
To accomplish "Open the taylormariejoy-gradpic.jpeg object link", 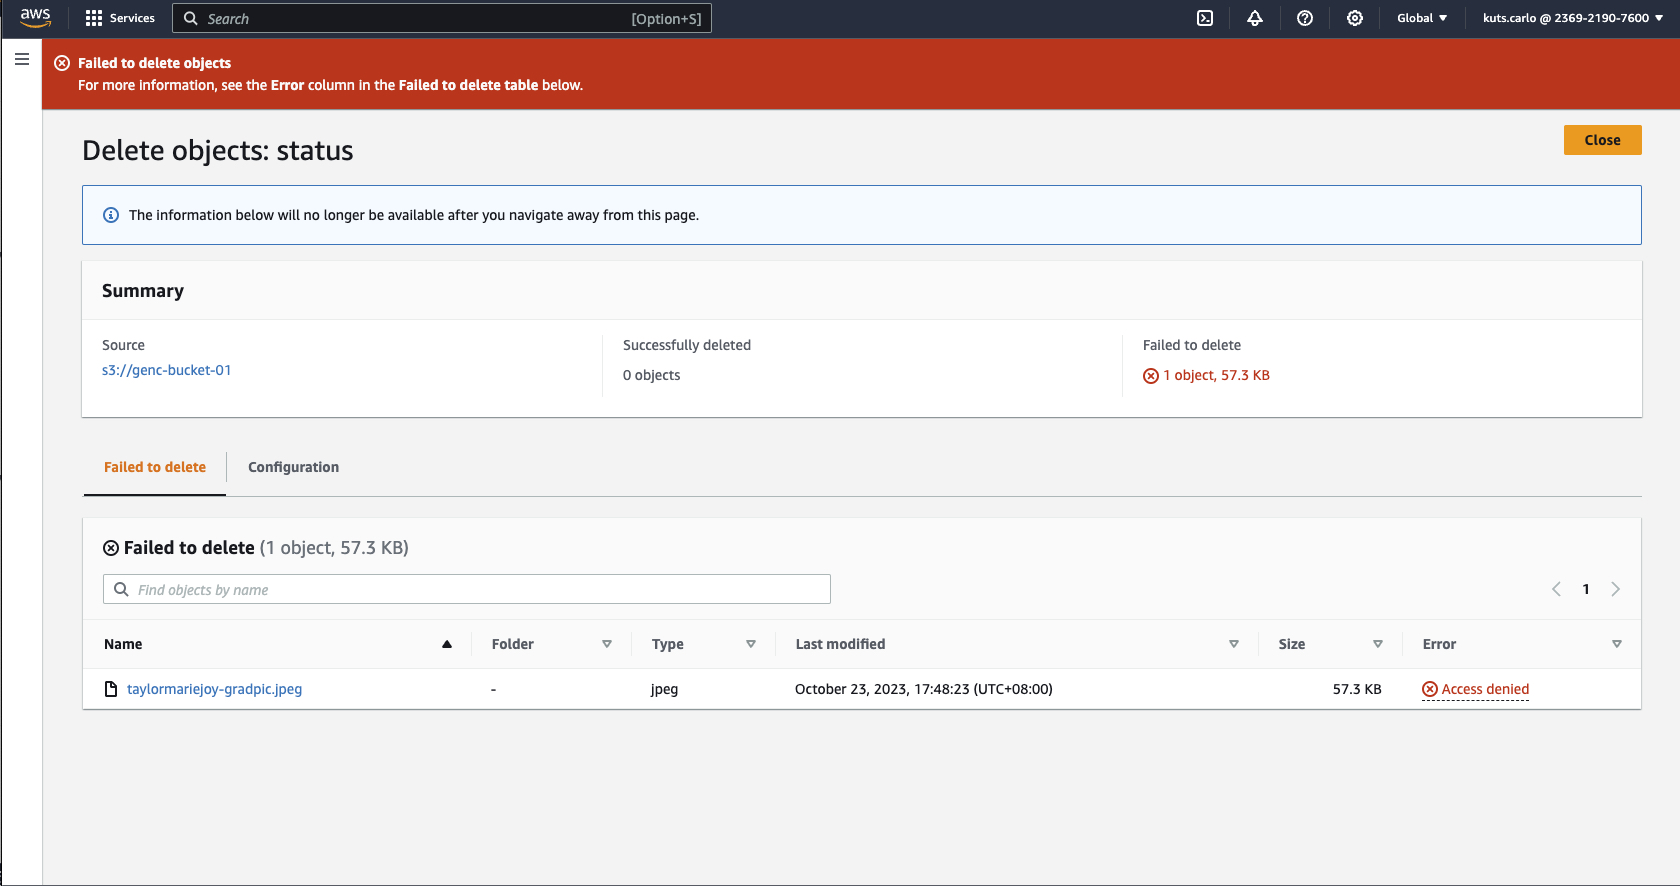I will click(x=214, y=689).
